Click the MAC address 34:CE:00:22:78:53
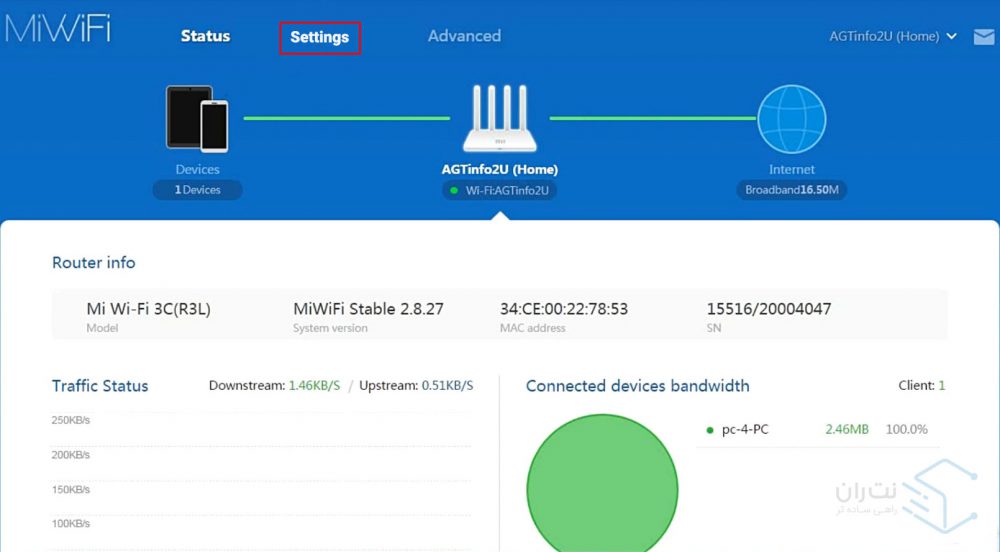This screenshot has height=552, width=1000. tap(563, 309)
